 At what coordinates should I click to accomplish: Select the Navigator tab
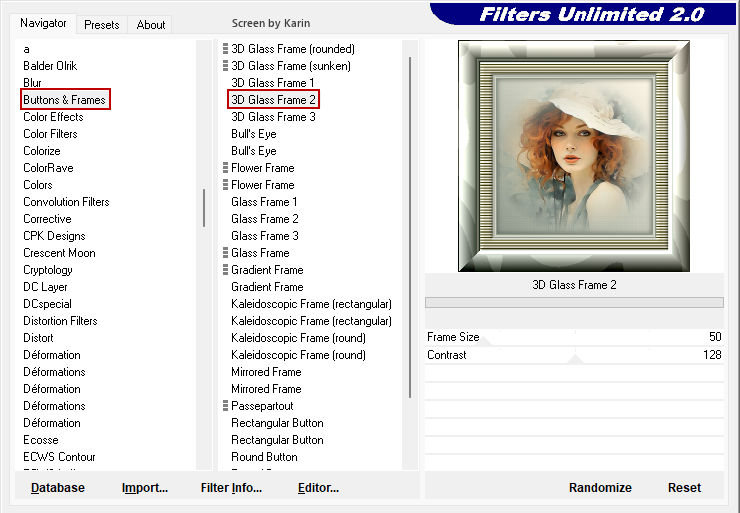pyautogui.click(x=44, y=23)
